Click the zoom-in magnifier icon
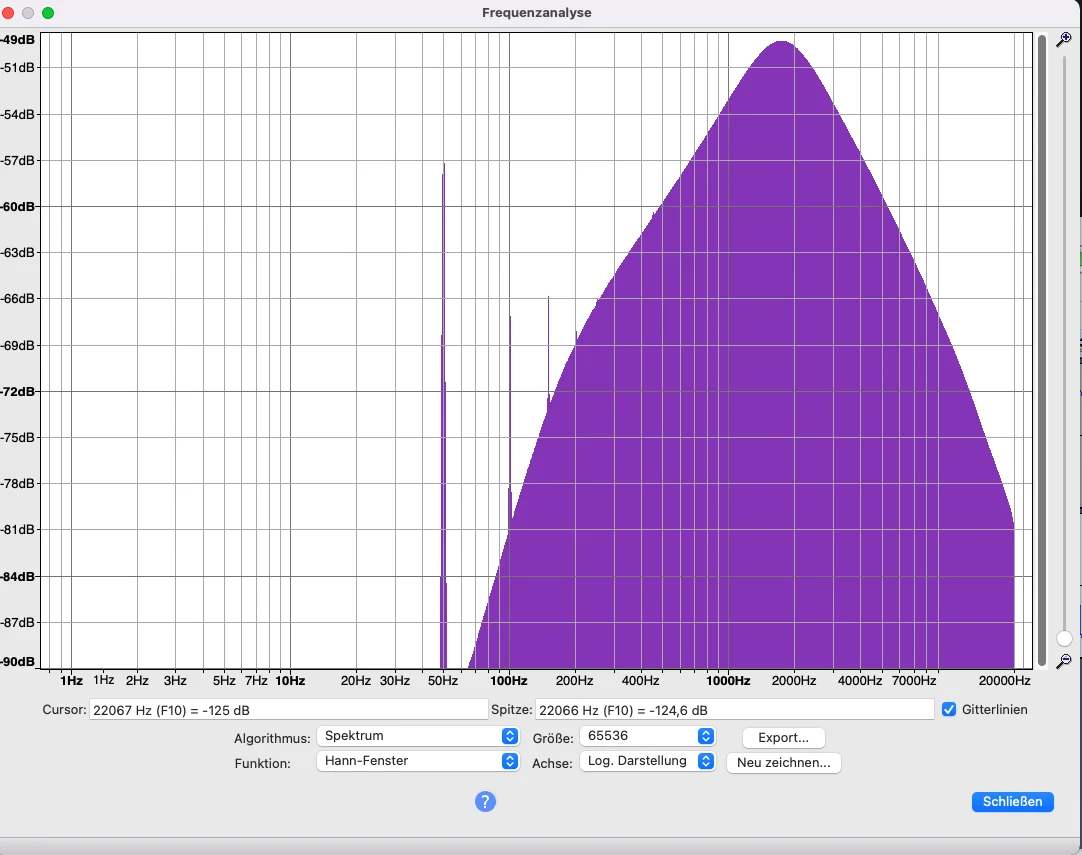This screenshot has height=855, width=1082. tap(1064, 40)
